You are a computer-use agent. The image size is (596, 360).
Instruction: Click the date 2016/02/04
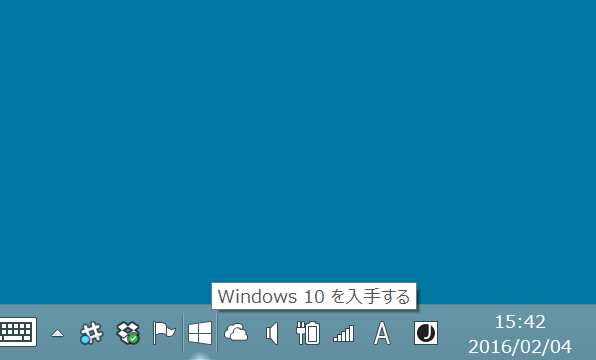tap(520, 347)
